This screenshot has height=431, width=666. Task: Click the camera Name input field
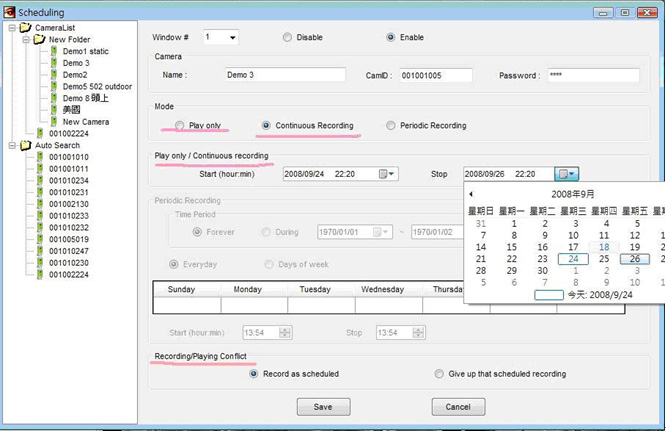coord(284,75)
